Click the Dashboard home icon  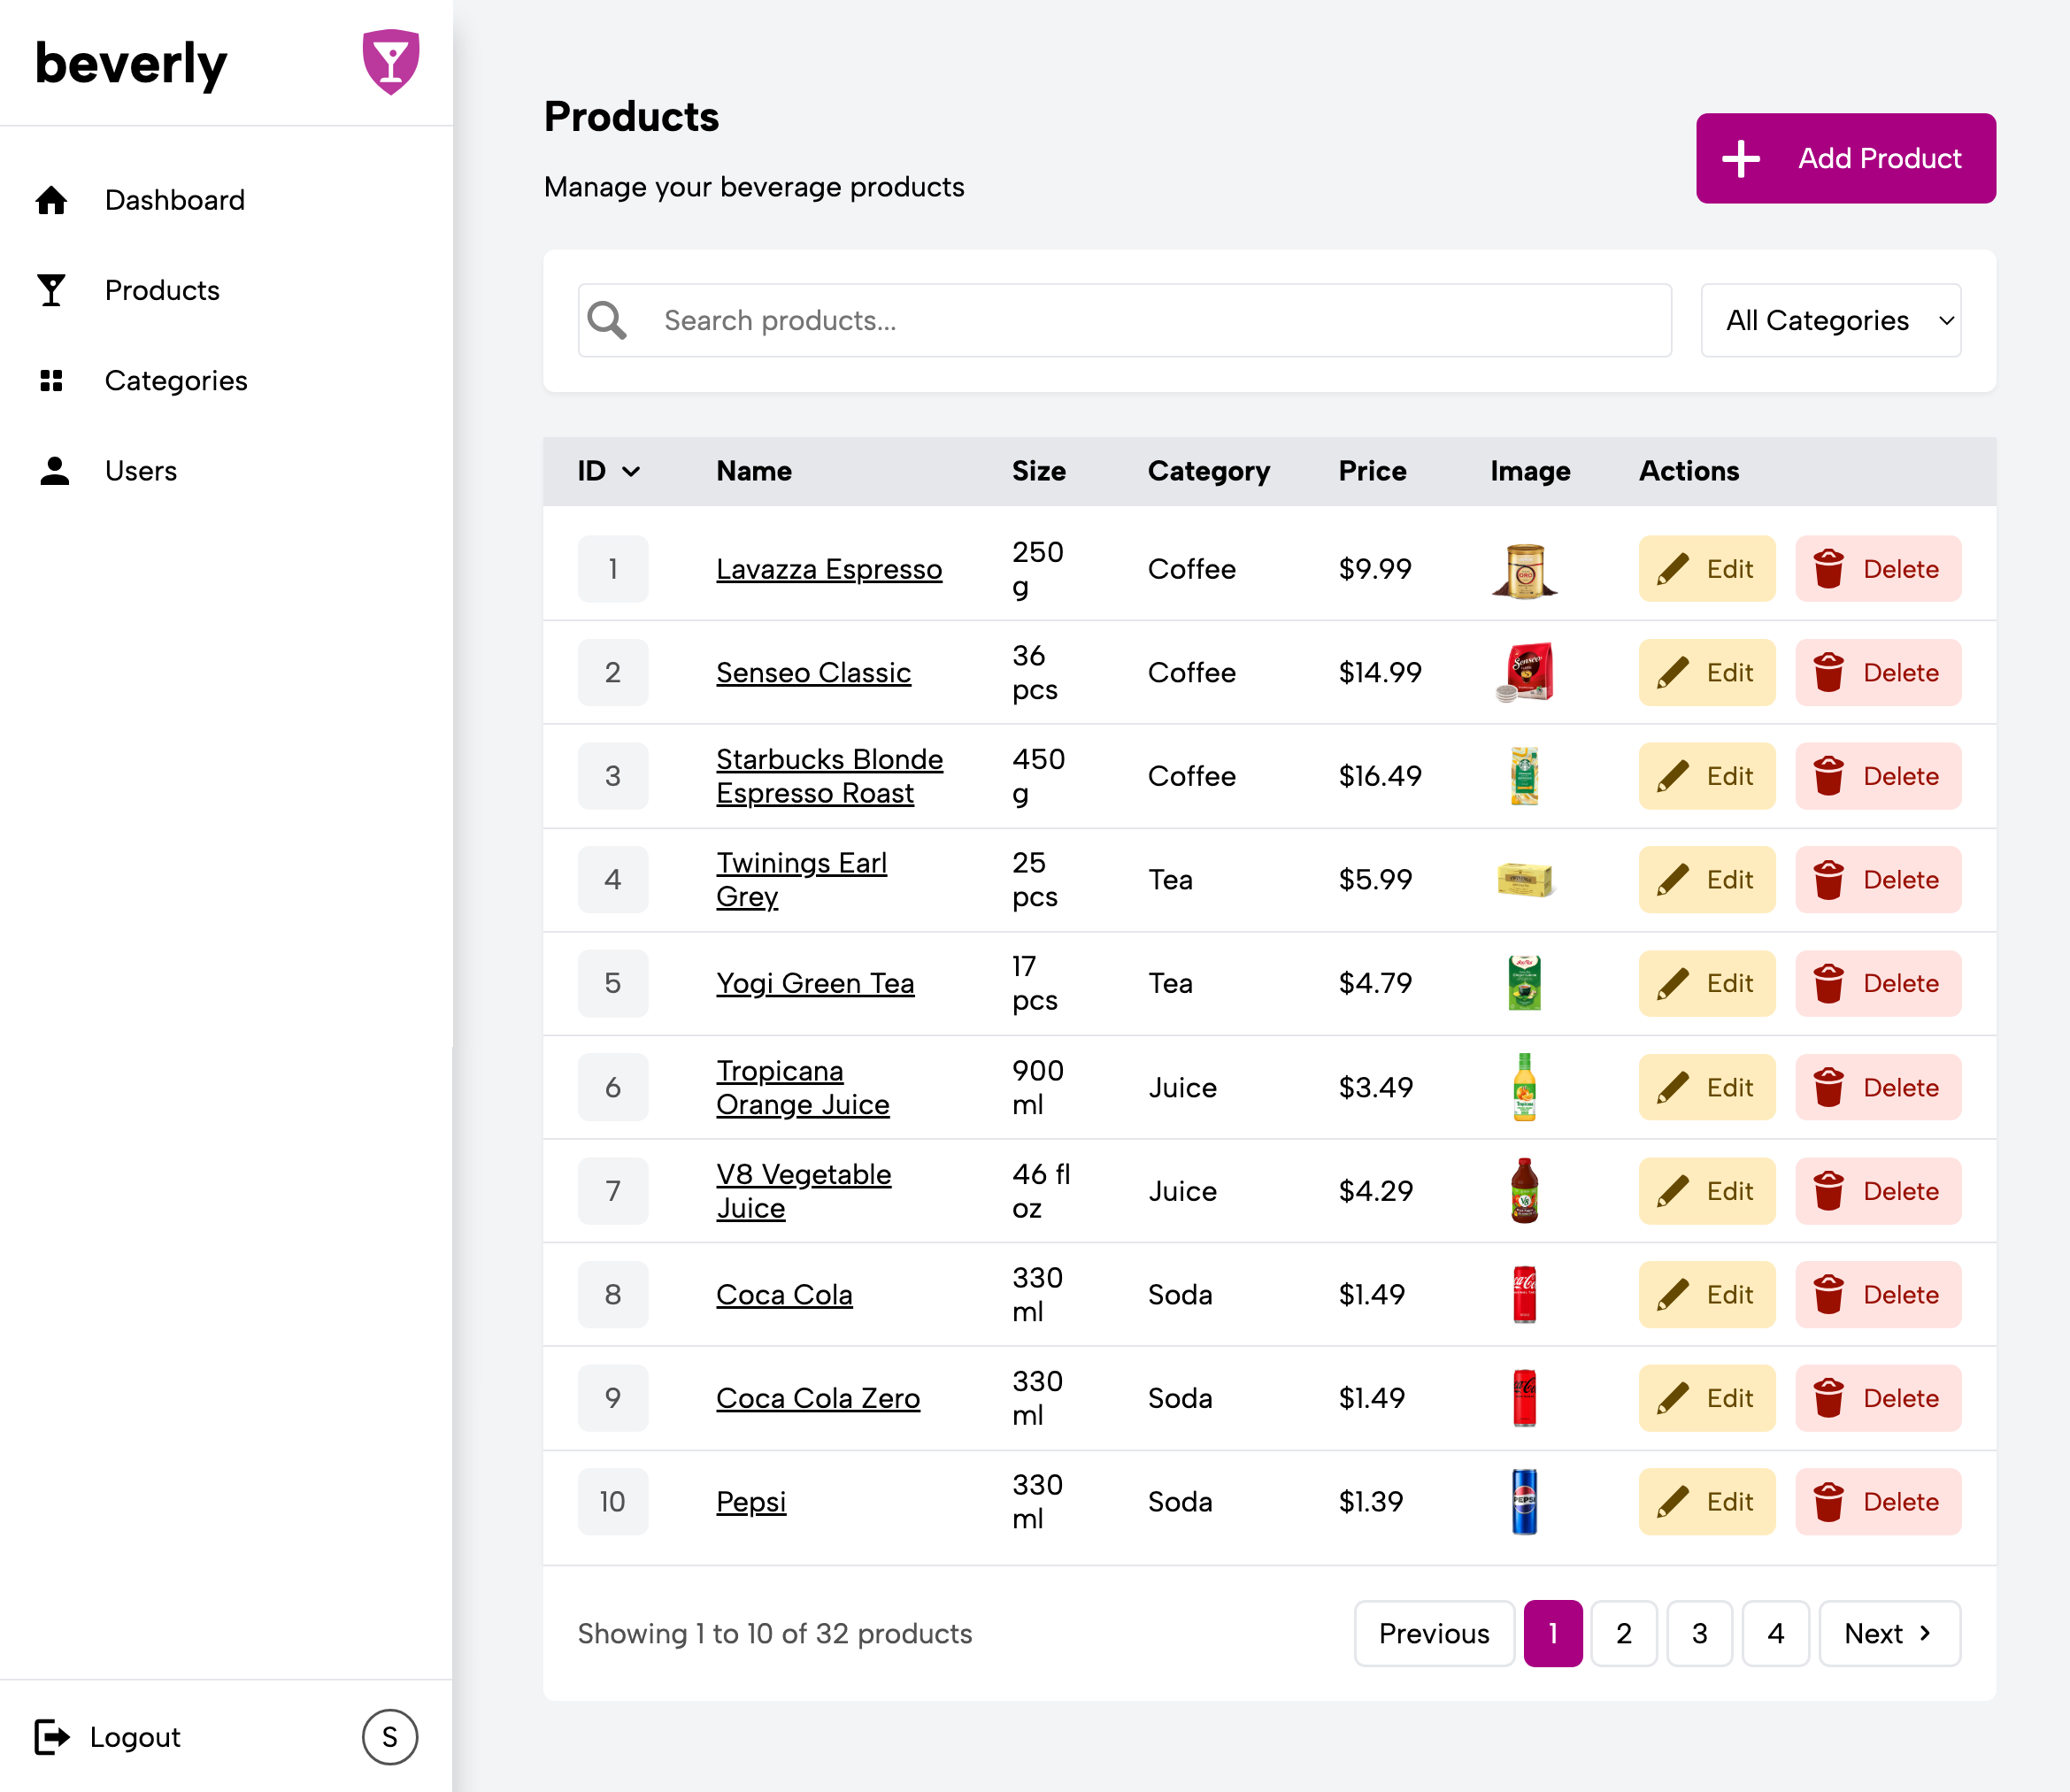point(52,200)
